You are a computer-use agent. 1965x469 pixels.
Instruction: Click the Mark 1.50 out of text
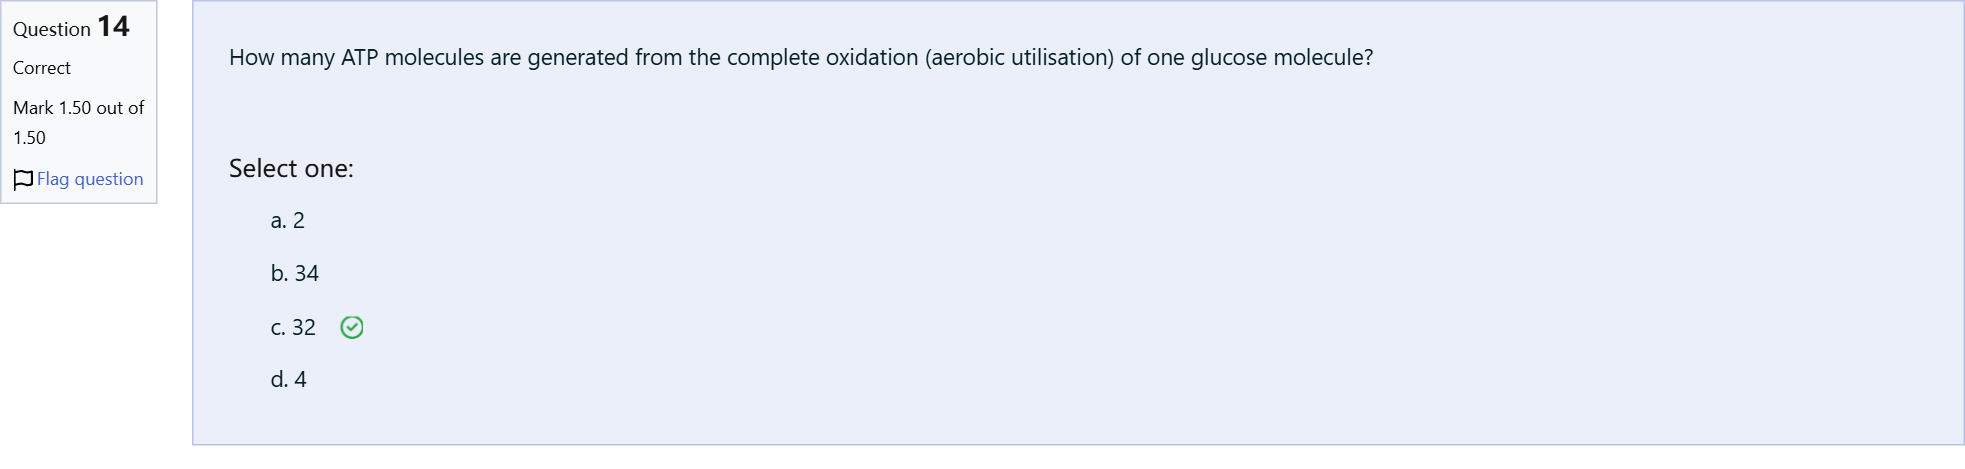79,107
